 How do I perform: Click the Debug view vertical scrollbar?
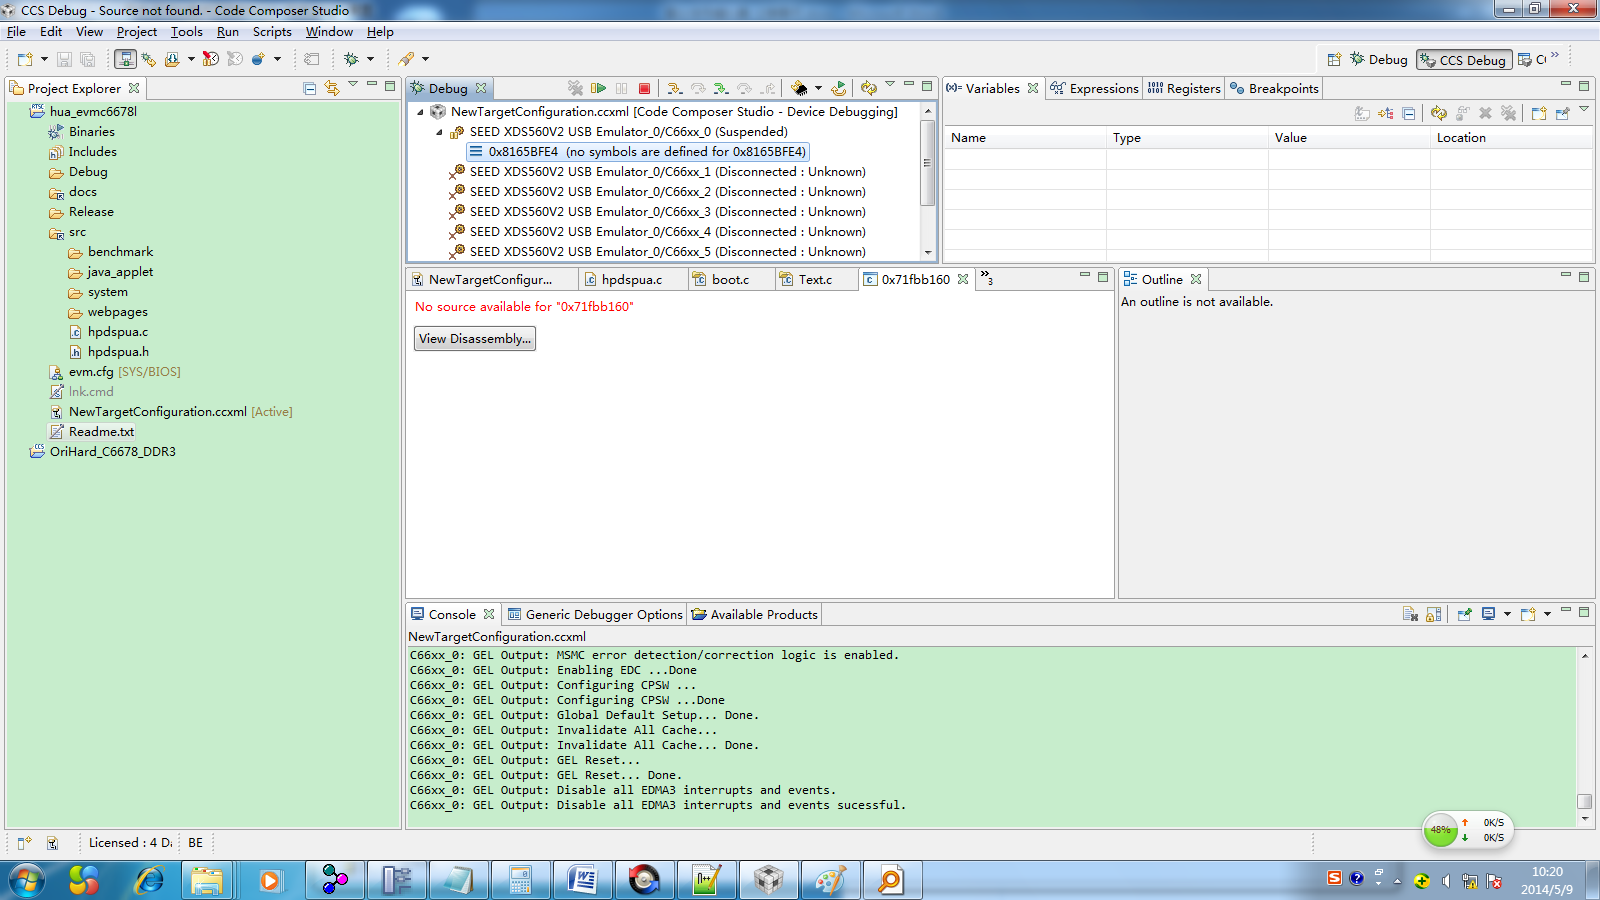(x=928, y=162)
